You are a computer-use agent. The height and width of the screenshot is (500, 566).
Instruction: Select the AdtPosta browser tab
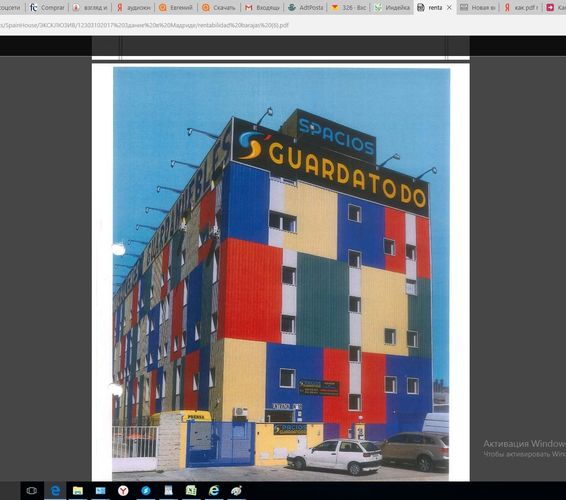(305, 7)
